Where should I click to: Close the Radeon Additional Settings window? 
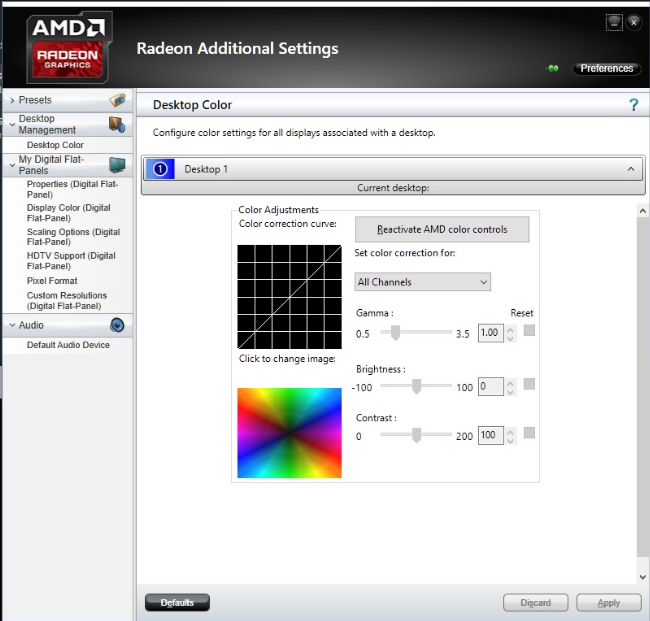(x=634, y=22)
